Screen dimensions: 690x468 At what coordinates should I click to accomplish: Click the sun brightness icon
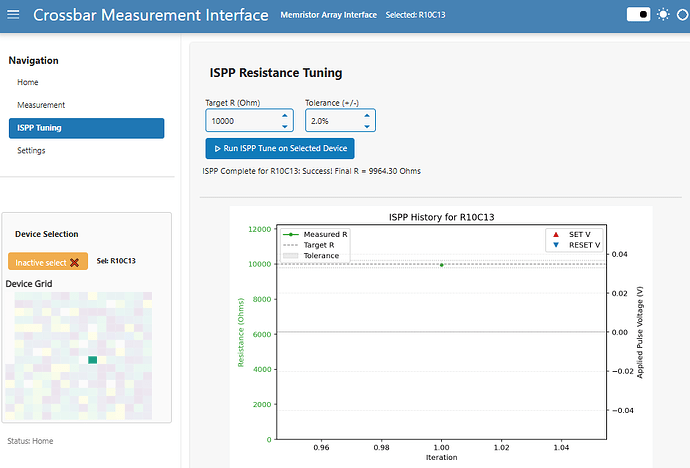(x=663, y=15)
